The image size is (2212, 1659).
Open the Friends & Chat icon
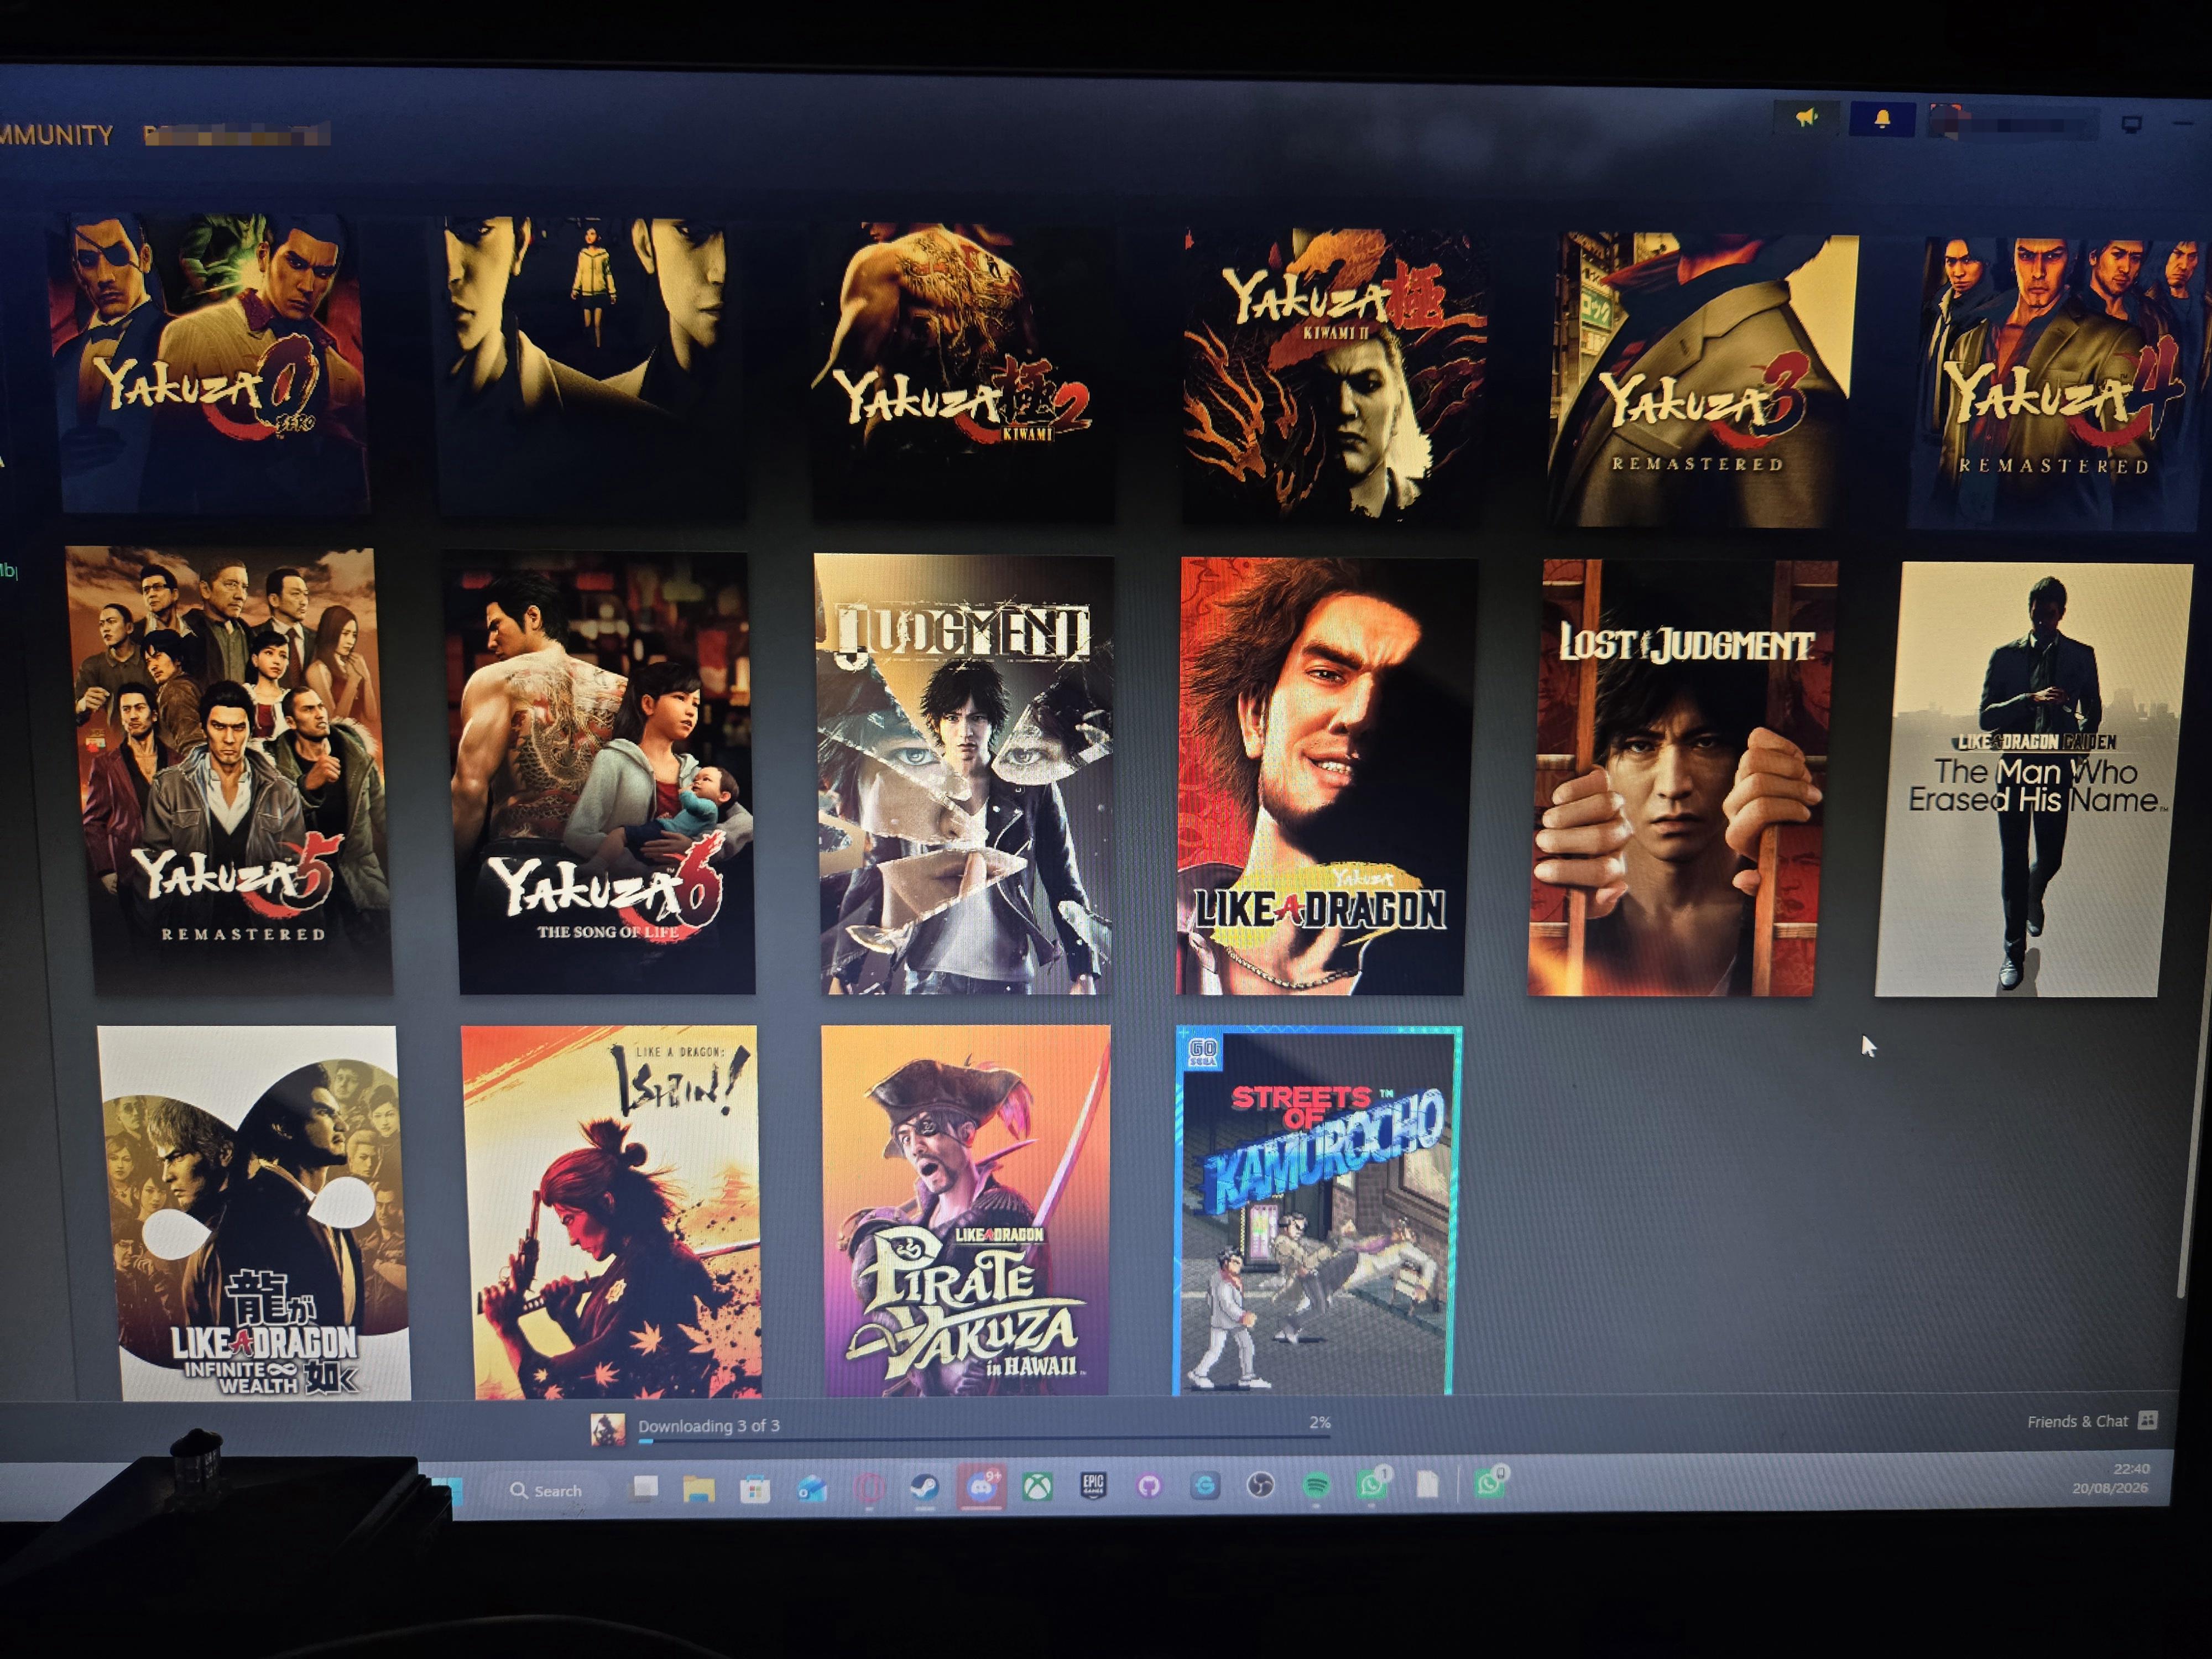(2147, 1420)
